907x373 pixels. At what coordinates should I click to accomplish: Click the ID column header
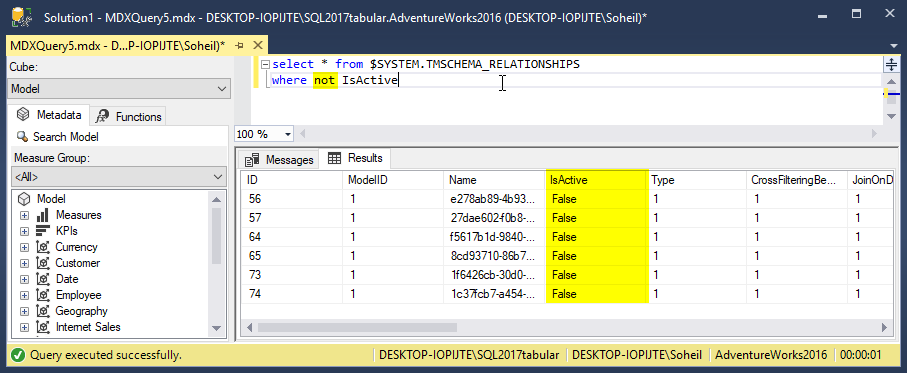pos(292,180)
